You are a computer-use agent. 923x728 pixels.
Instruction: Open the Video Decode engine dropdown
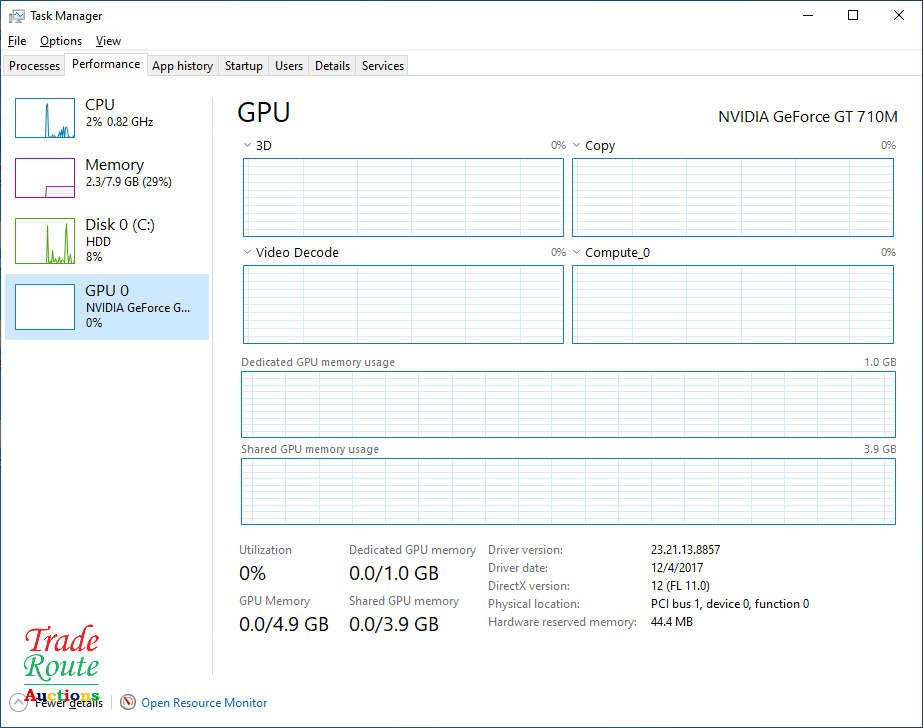248,253
